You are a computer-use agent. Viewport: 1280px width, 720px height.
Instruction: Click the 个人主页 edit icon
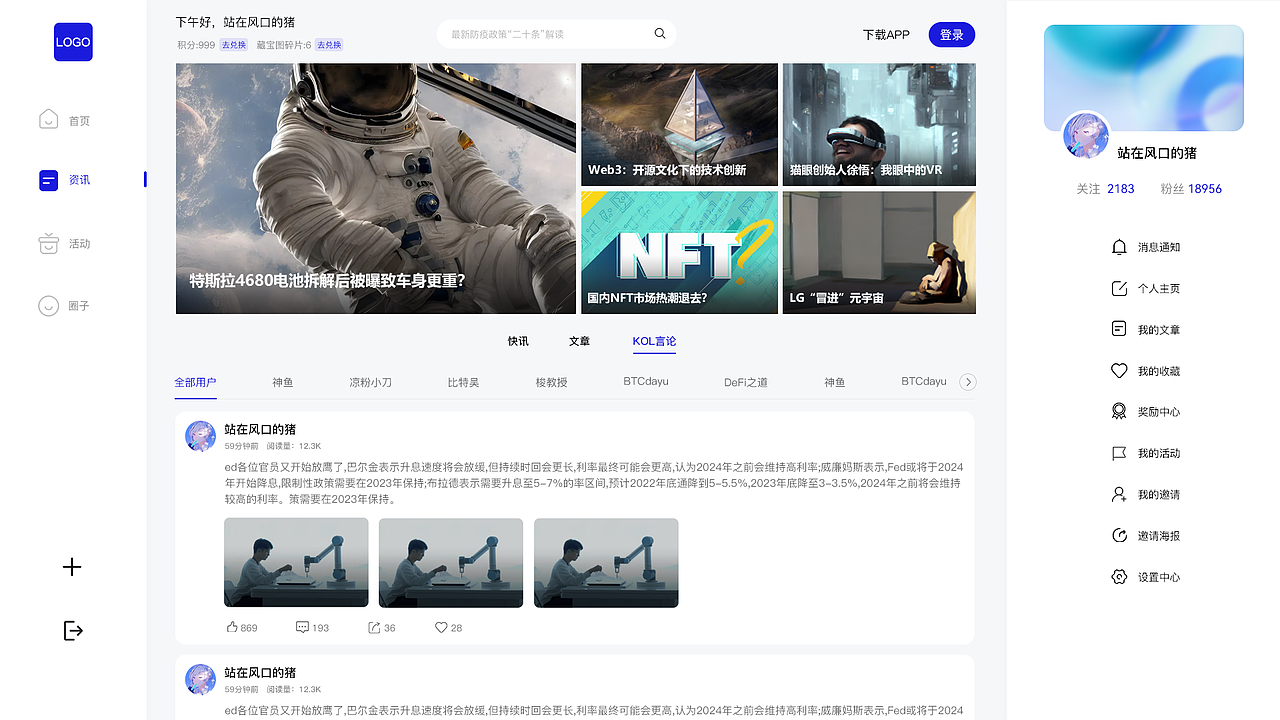tap(1119, 288)
